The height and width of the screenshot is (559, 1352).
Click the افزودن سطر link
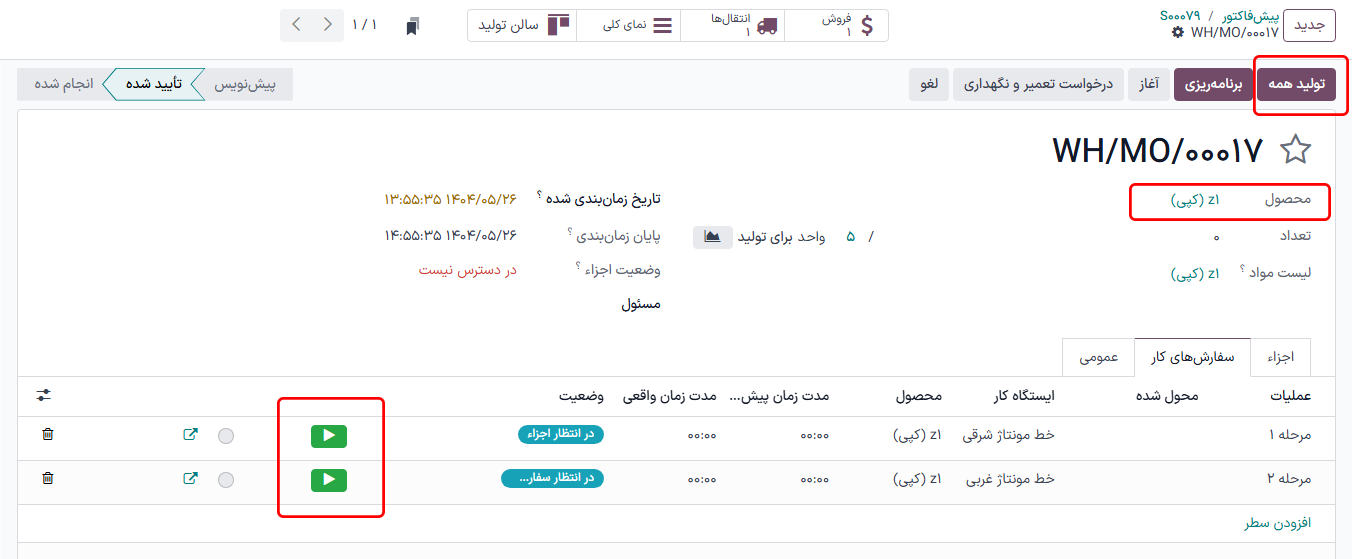pos(1277,523)
